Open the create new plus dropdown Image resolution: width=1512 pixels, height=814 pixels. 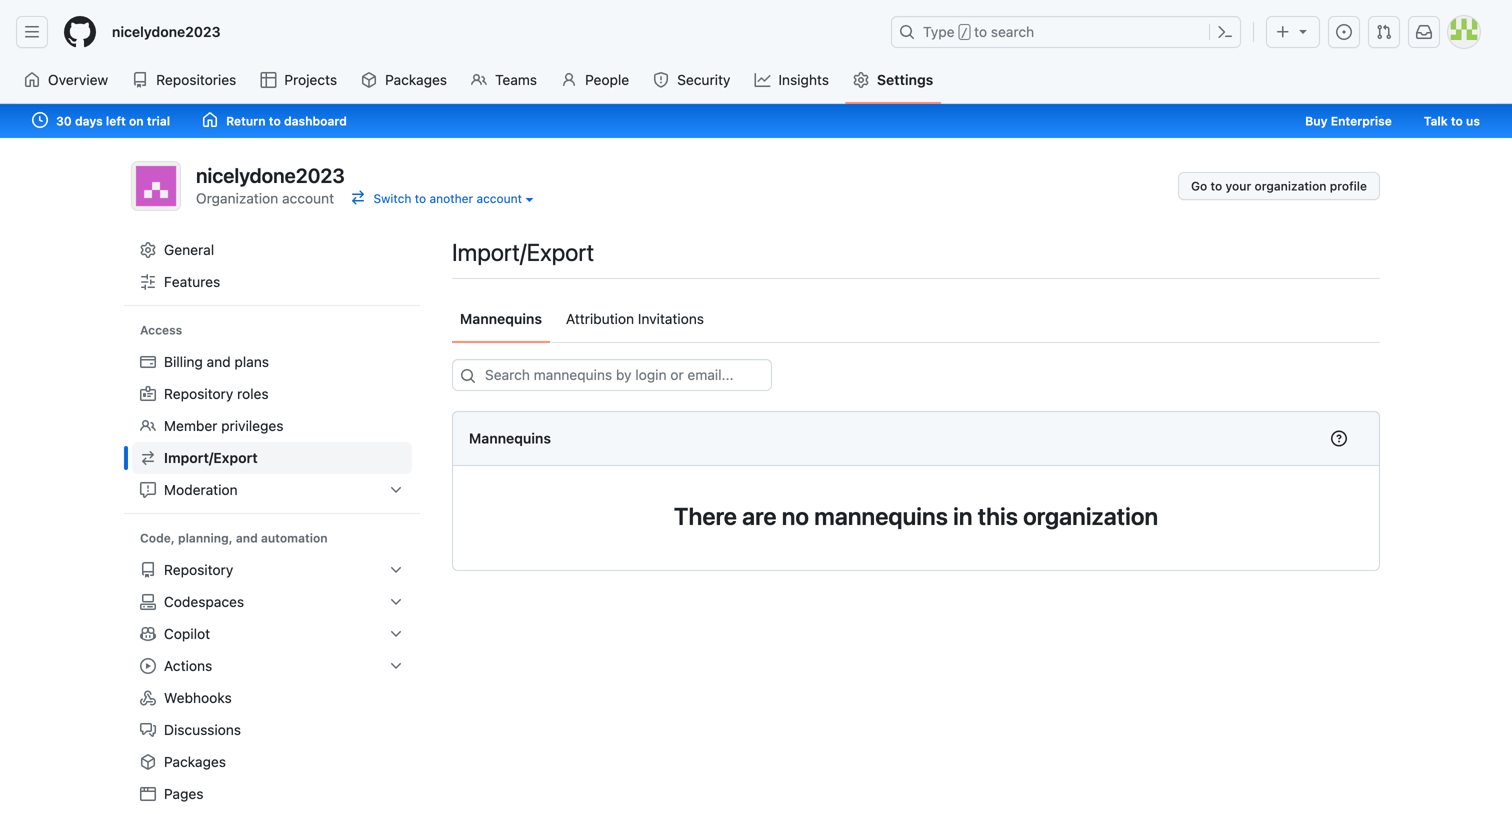point(1292,32)
